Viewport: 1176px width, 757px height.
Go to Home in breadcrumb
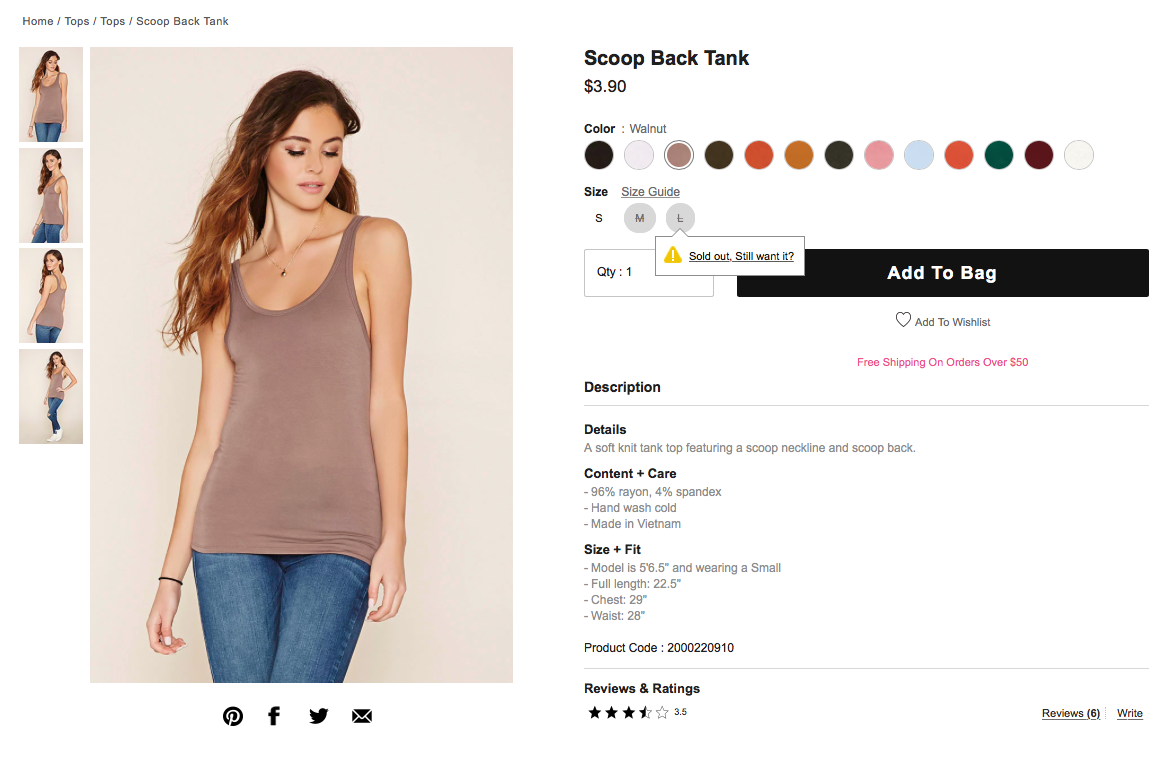tap(38, 21)
